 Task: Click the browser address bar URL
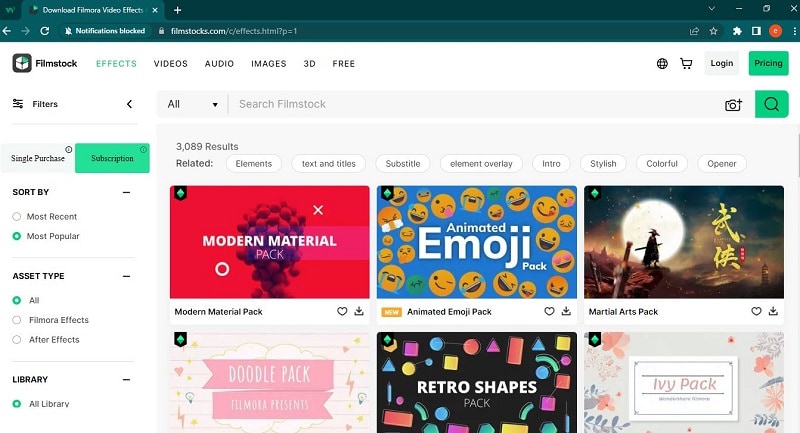pos(234,31)
